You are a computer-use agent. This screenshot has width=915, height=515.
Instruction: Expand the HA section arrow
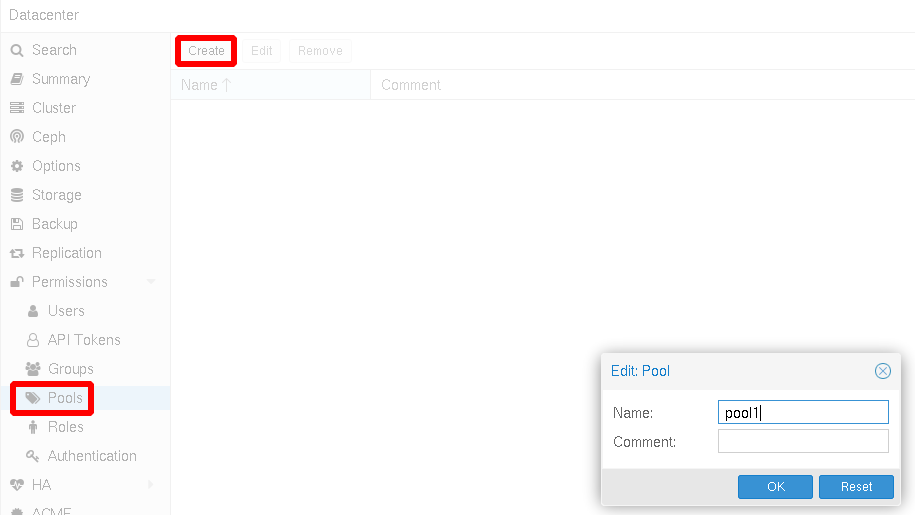tap(152, 485)
